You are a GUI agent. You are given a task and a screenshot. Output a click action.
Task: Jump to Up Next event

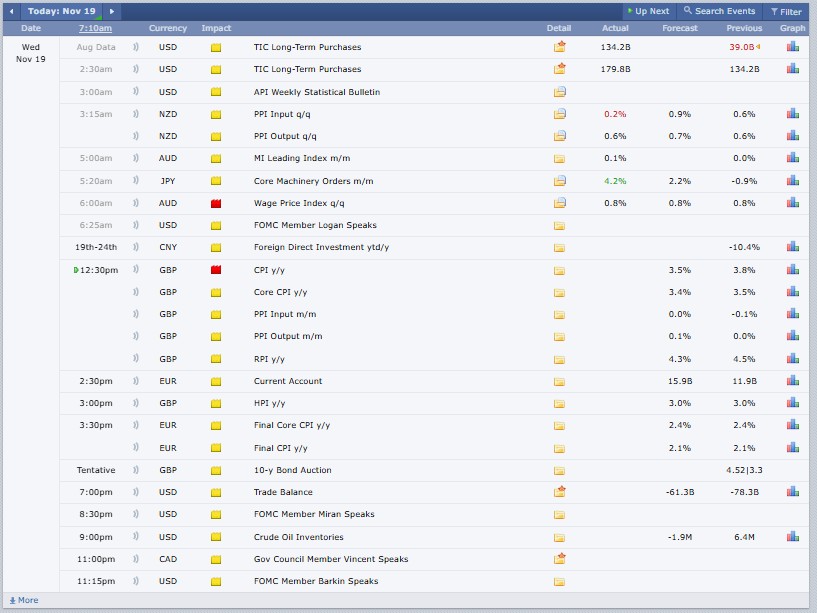pos(647,12)
